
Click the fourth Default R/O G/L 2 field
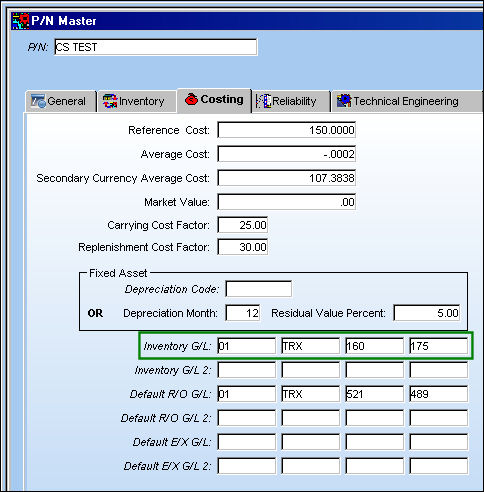click(439, 418)
